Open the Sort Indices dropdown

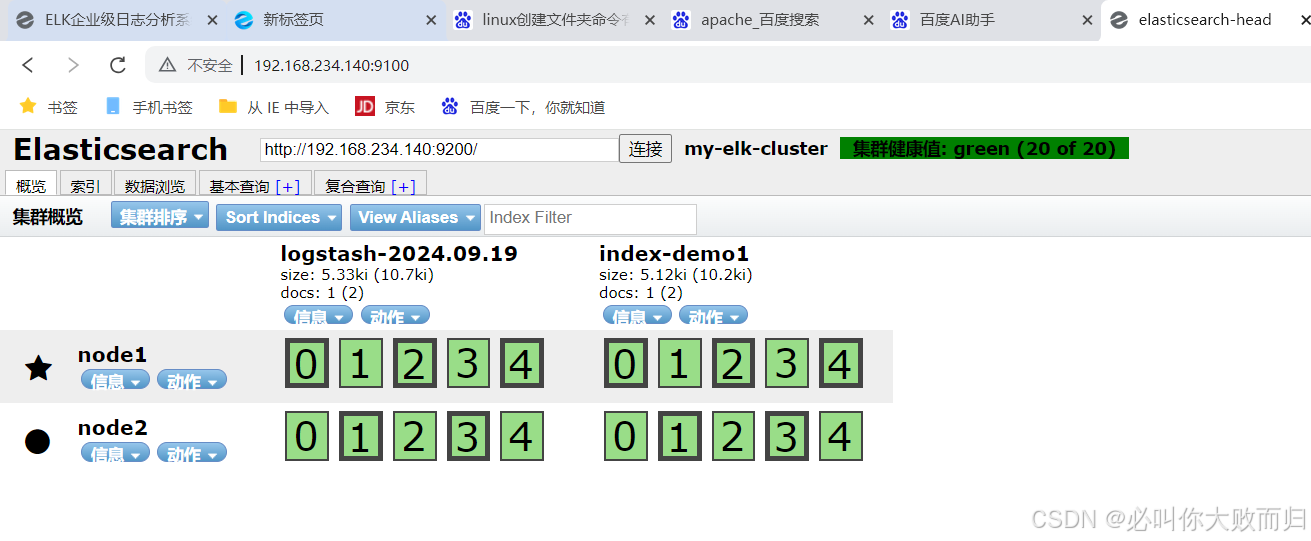click(x=279, y=217)
